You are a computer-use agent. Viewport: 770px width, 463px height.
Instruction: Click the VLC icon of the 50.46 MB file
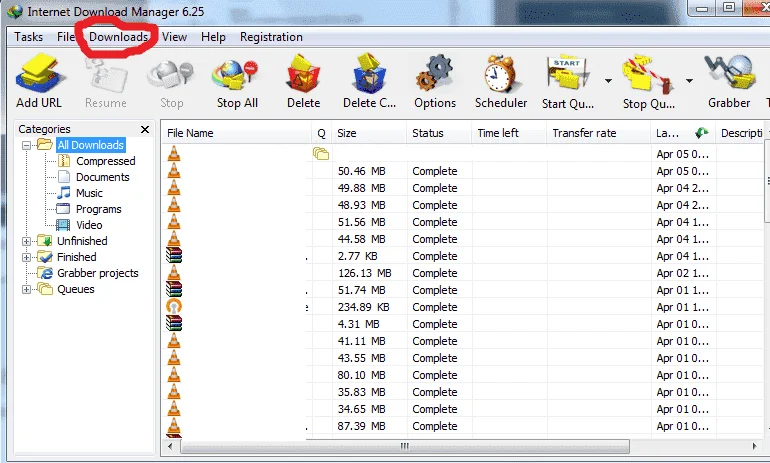174,171
